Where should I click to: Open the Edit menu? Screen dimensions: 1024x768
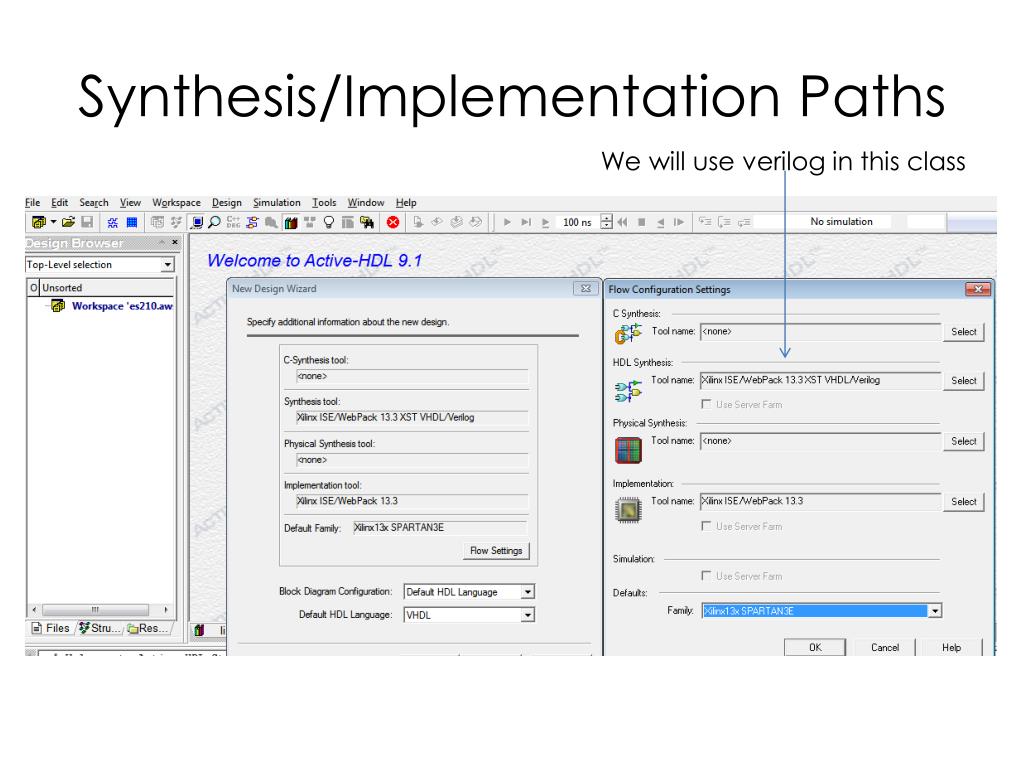(x=59, y=202)
